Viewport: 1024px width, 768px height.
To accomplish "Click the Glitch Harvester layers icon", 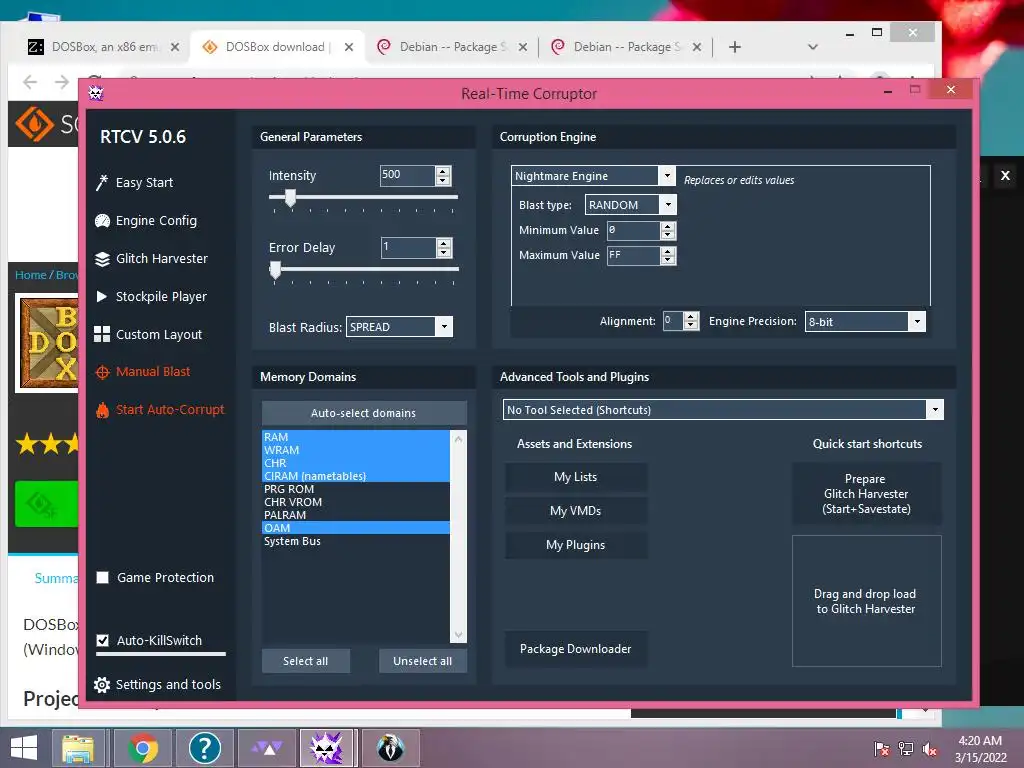I will point(102,259).
